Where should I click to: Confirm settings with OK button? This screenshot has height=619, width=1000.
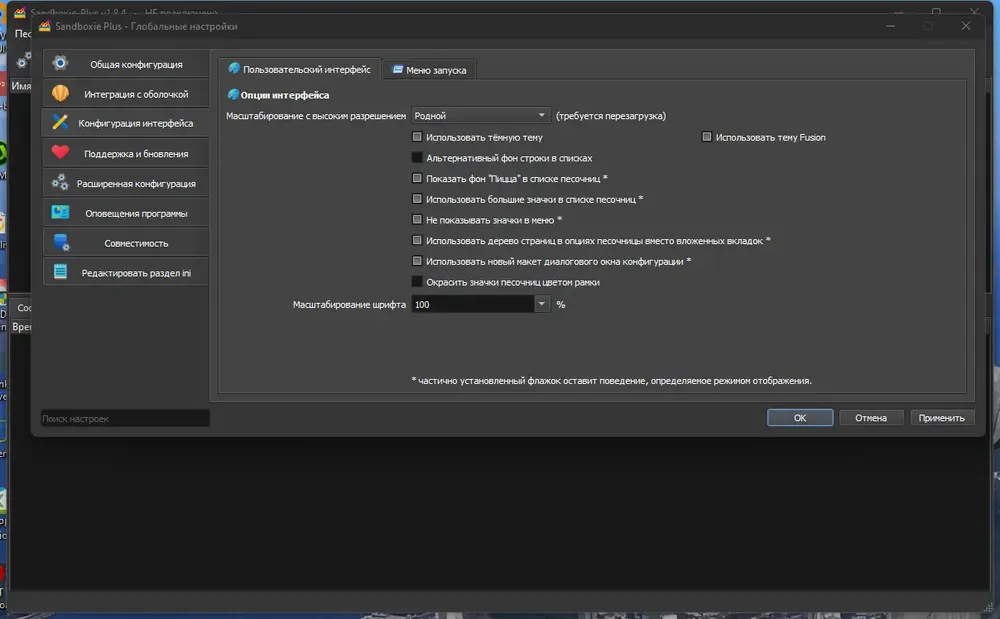click(800, 418)
